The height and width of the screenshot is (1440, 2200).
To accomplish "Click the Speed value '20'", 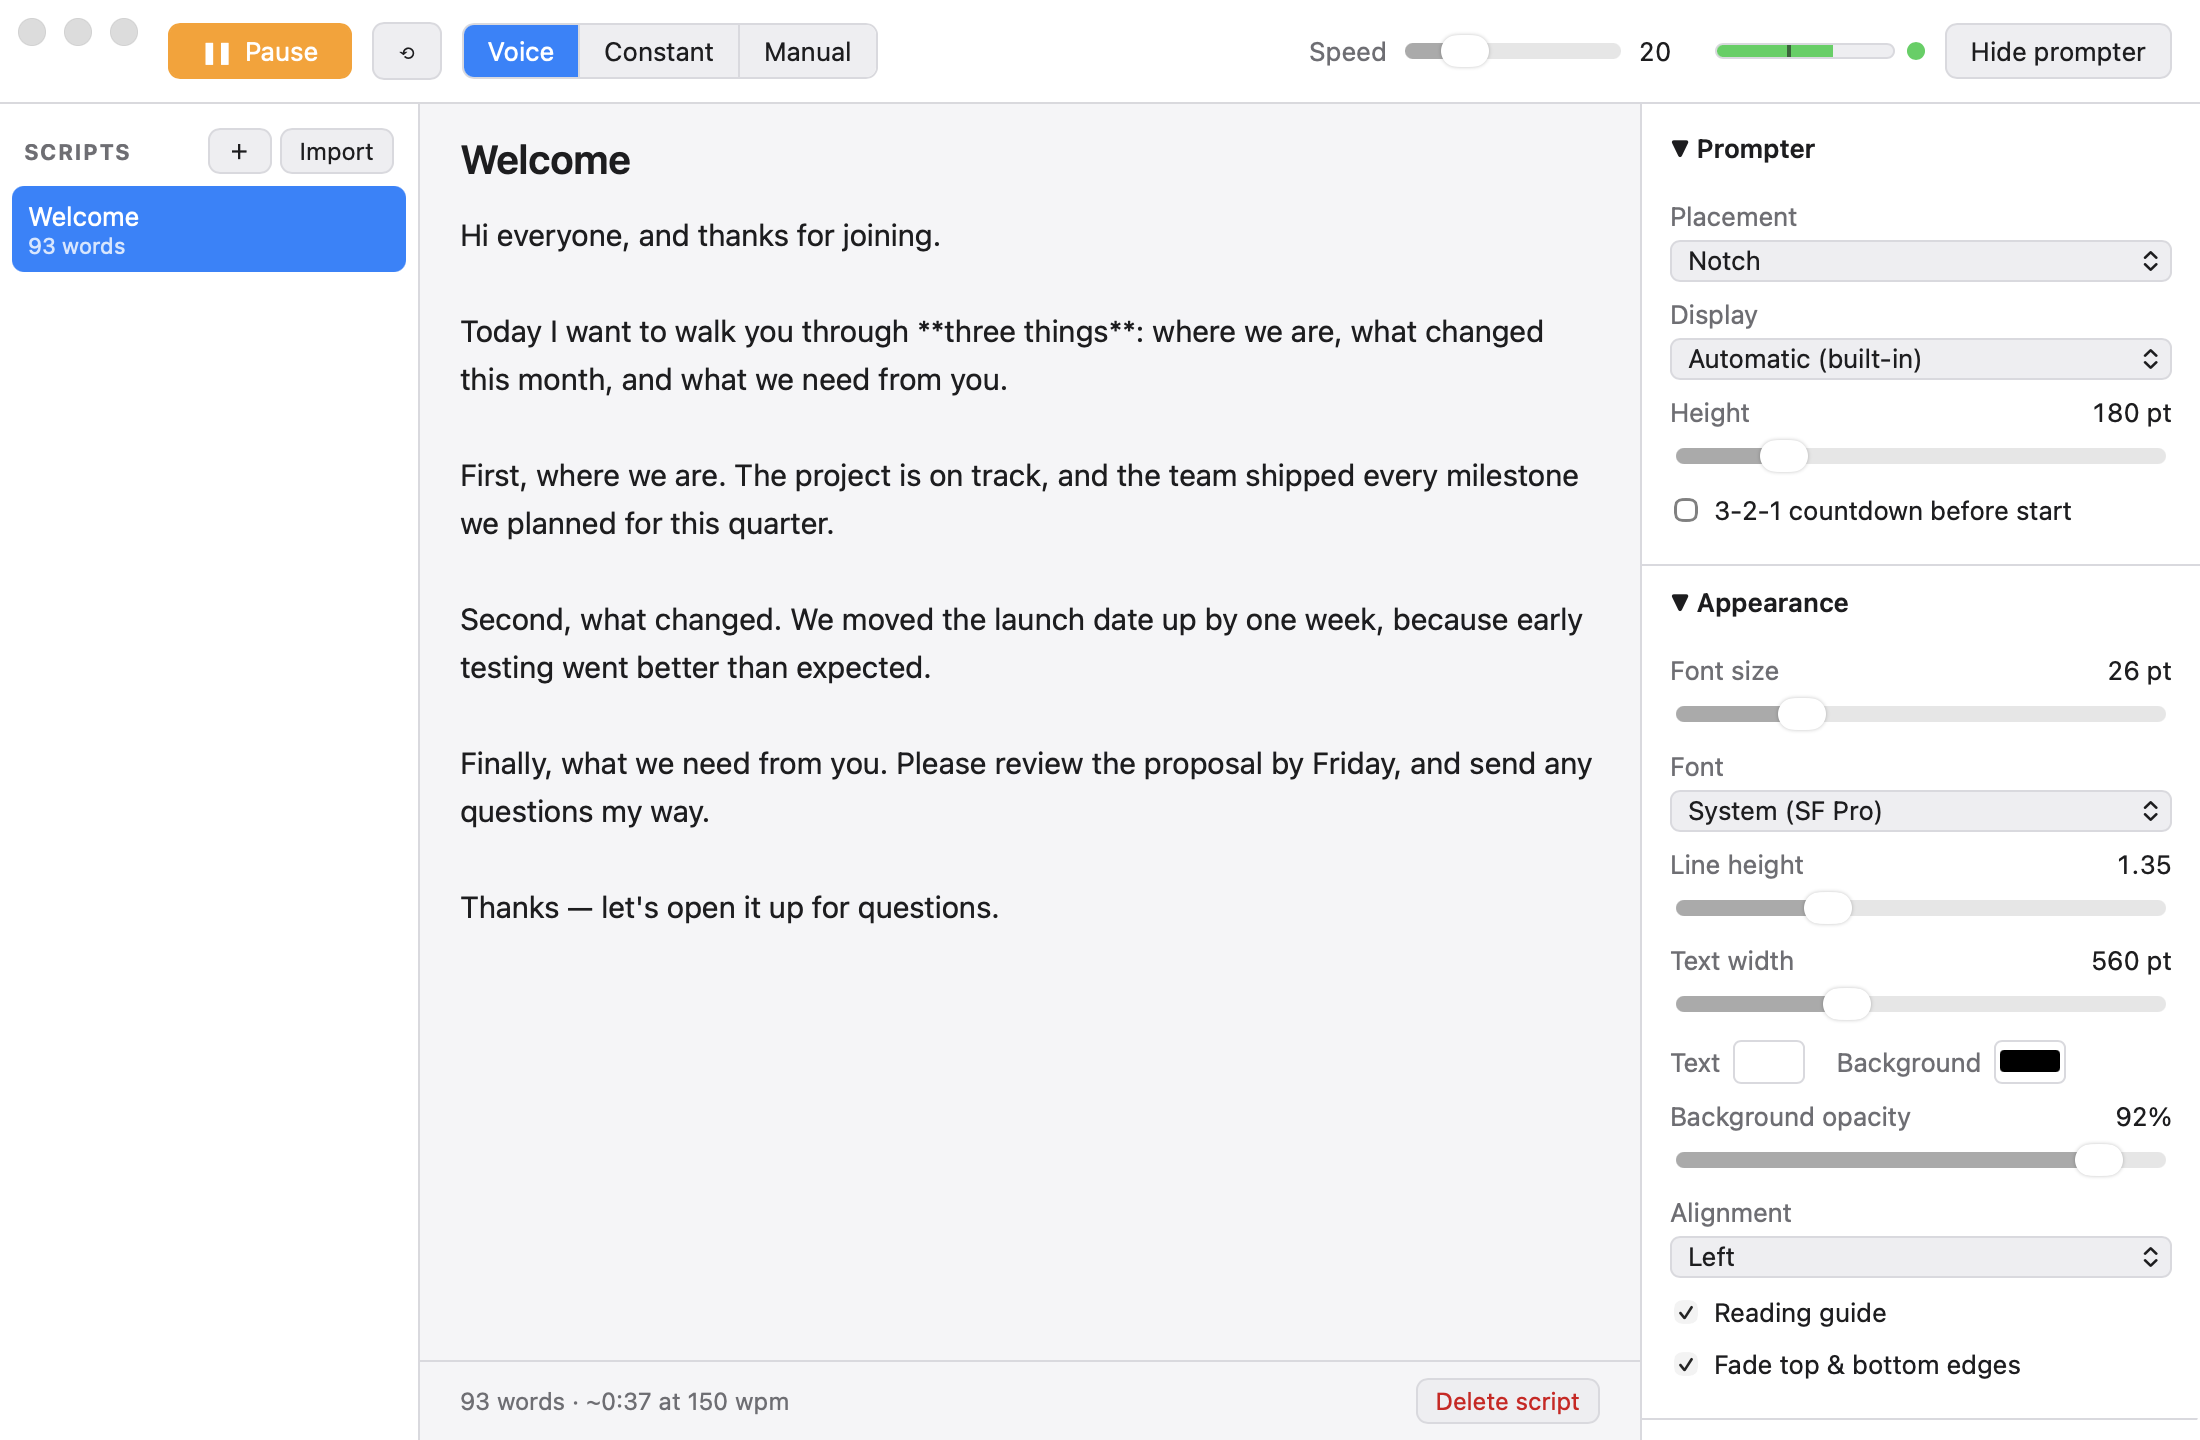I will pos(1655,52).
